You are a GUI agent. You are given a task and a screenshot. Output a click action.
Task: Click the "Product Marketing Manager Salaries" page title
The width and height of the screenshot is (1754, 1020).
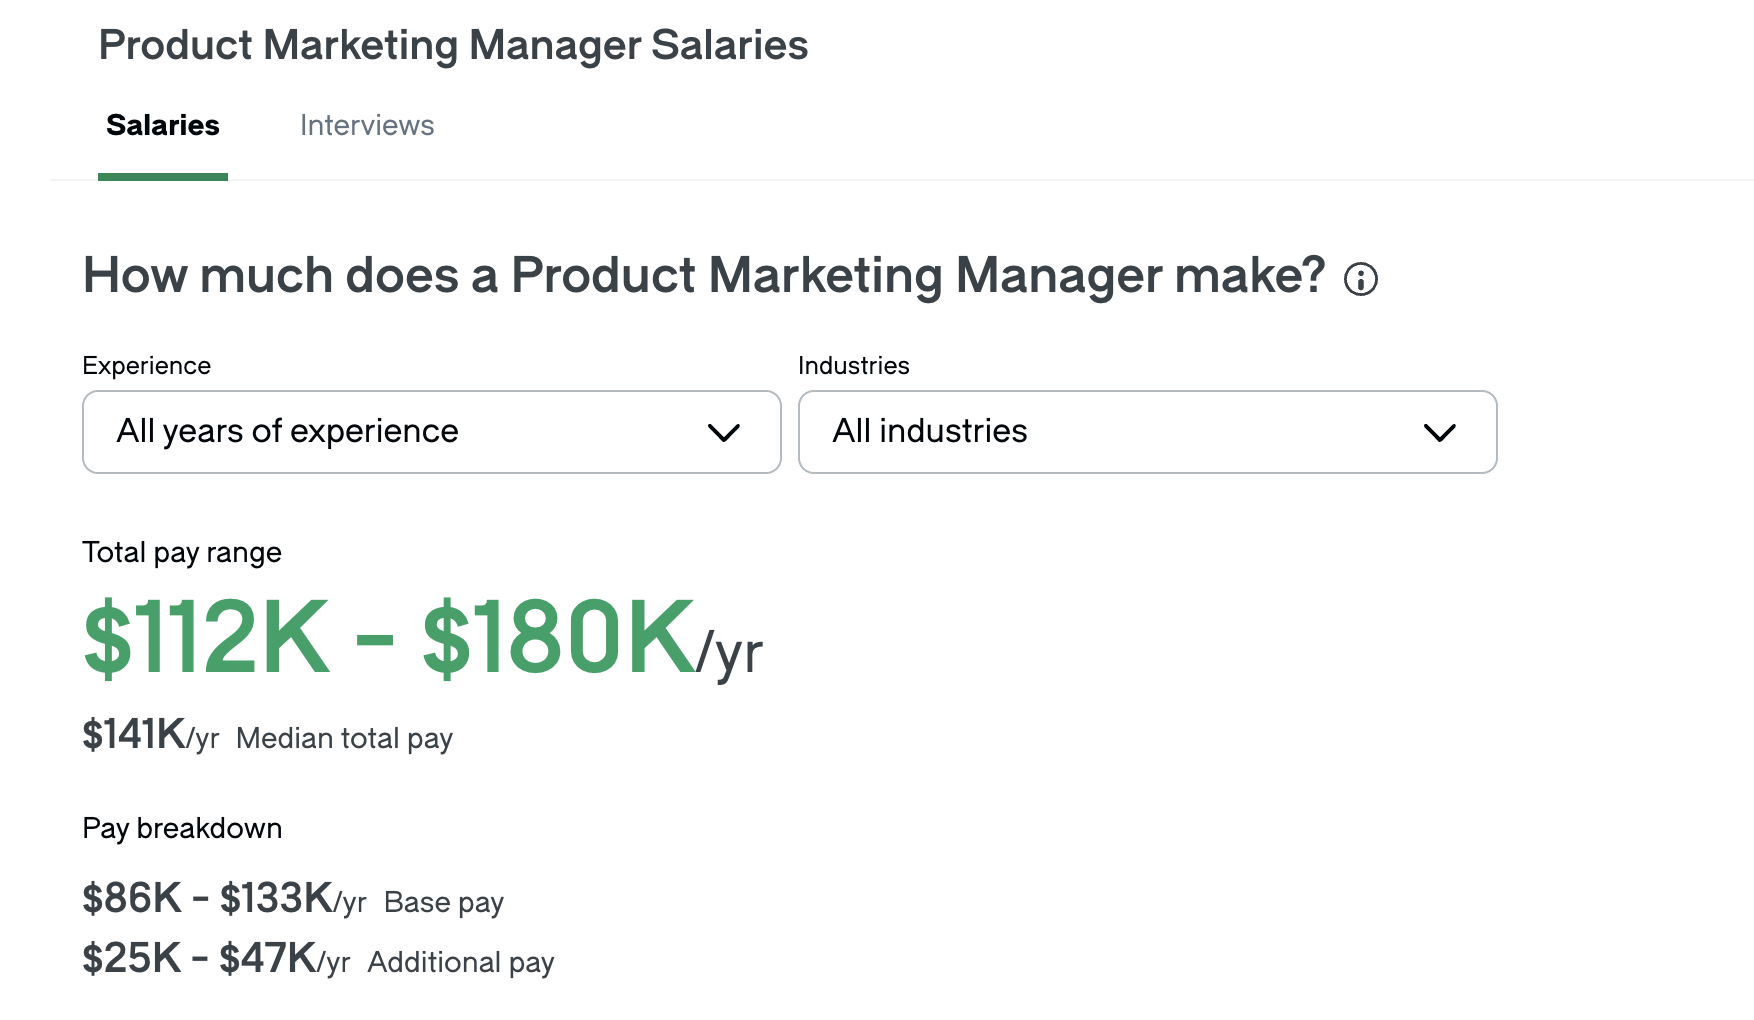pos(453,45)
